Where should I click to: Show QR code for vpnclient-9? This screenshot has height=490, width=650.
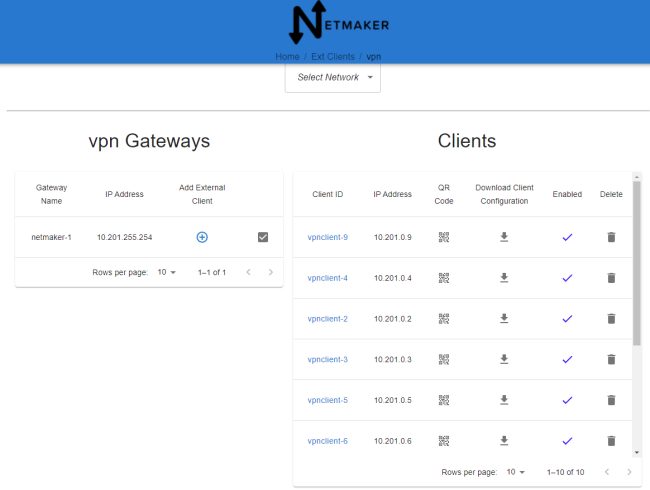pos(444,237)
